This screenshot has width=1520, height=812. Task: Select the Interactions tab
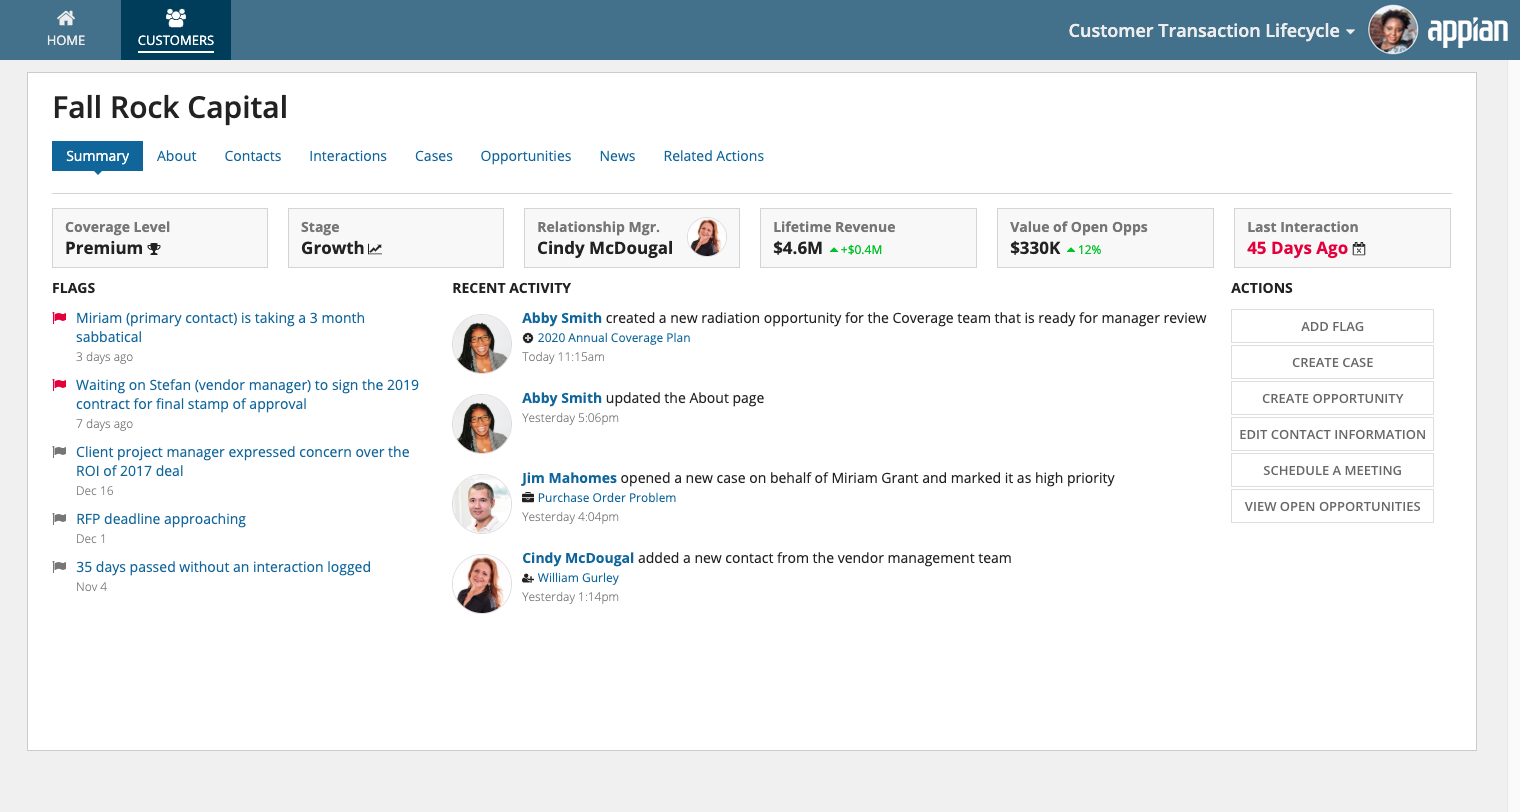(348, 156)
